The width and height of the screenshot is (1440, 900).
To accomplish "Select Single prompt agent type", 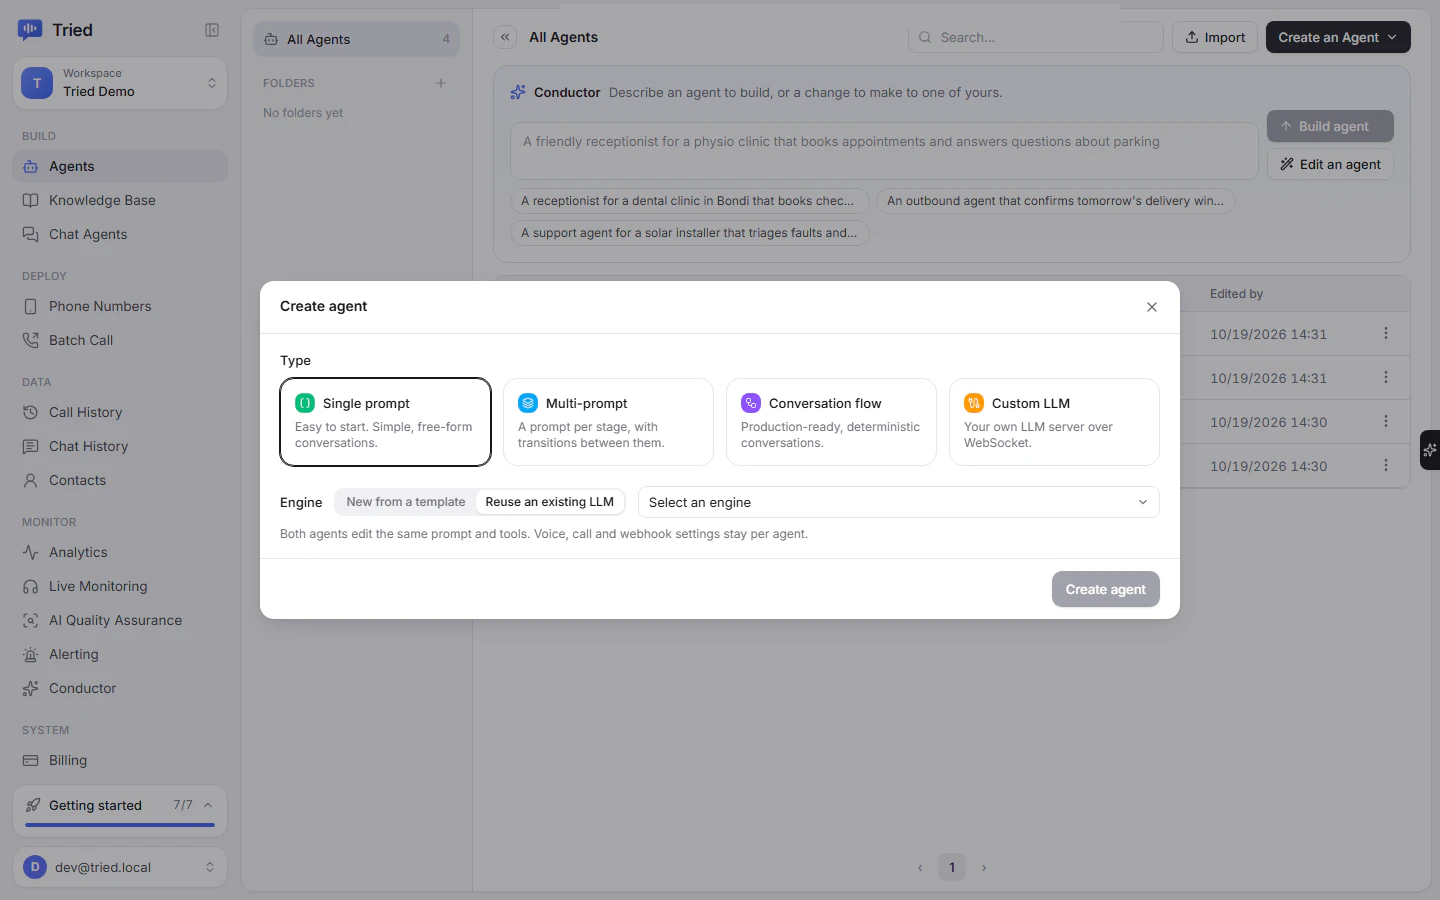I will 385,422.
